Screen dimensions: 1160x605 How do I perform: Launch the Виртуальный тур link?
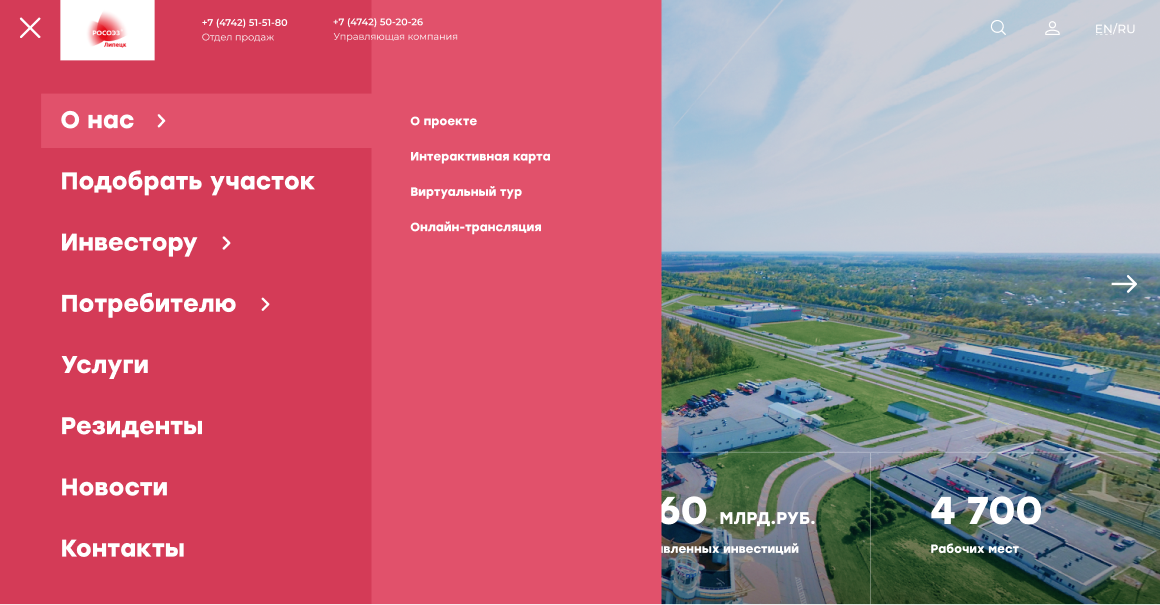pos(465,191)
